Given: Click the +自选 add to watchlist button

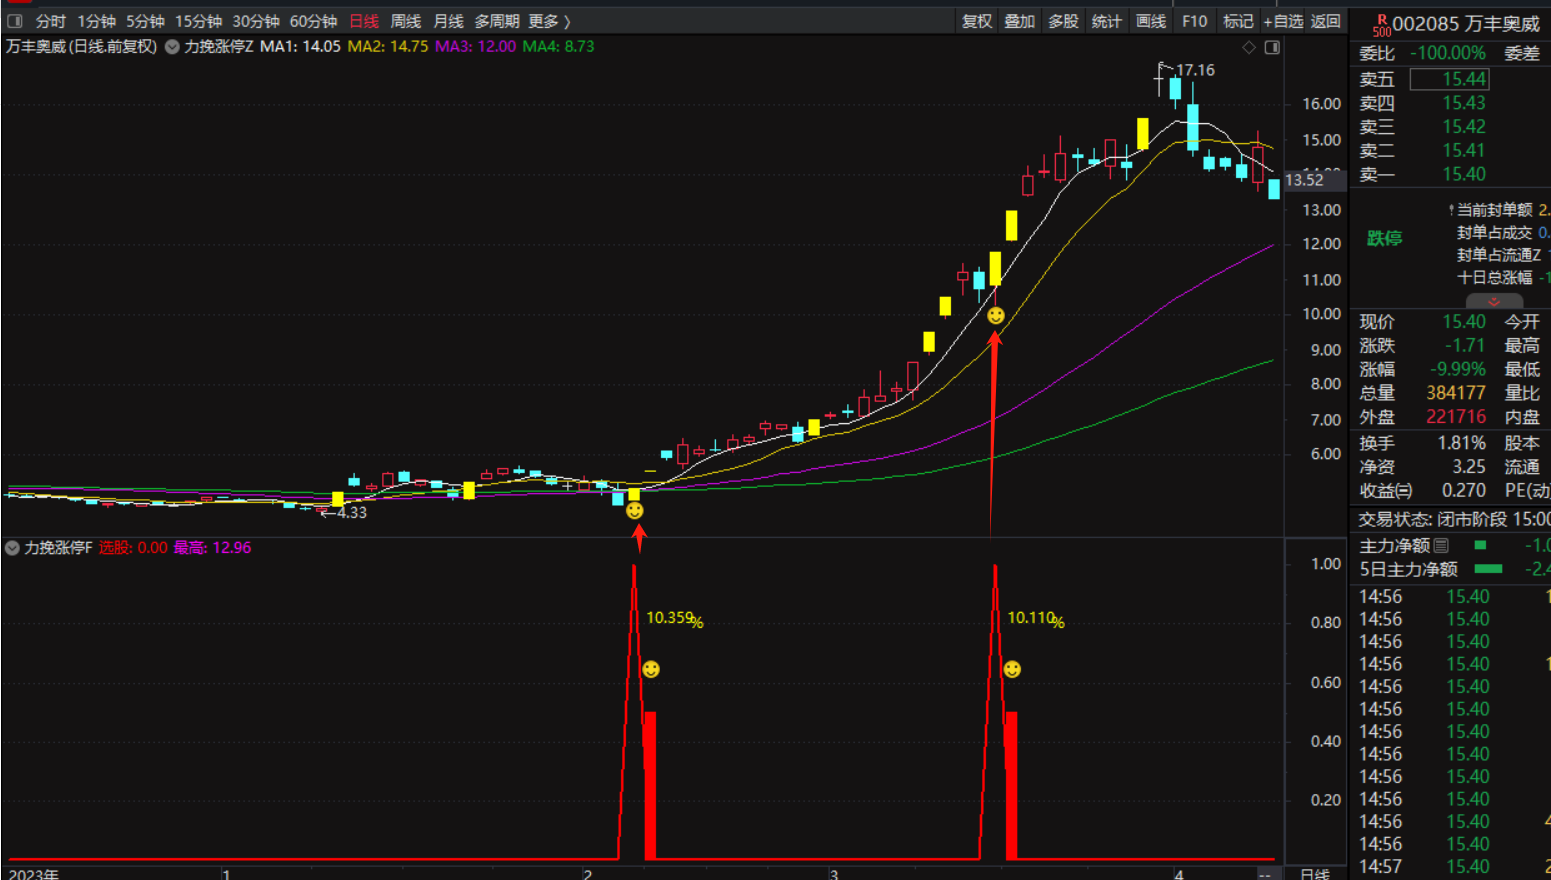Looking at the screenshot, I should tap(1283, 21).
